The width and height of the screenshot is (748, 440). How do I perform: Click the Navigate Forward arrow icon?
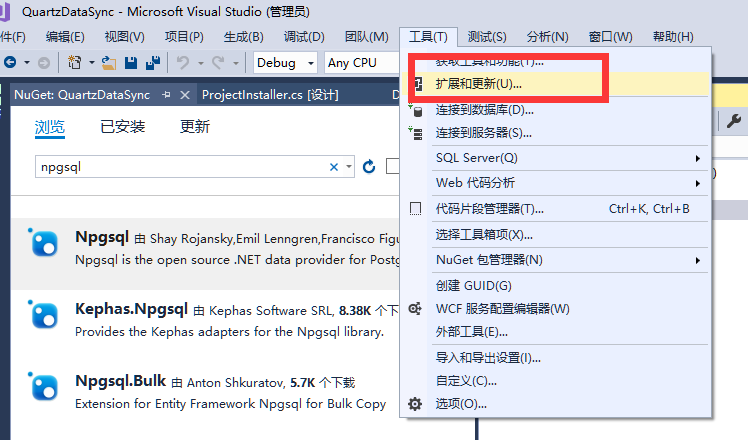coord(43,63)
